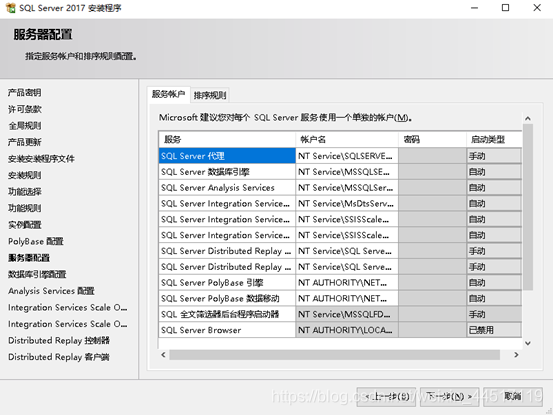The image size is (553, 415).
Task: Close the SQL Server 2017 setup window
Action: pyautogui.click(x=537, y=8)
